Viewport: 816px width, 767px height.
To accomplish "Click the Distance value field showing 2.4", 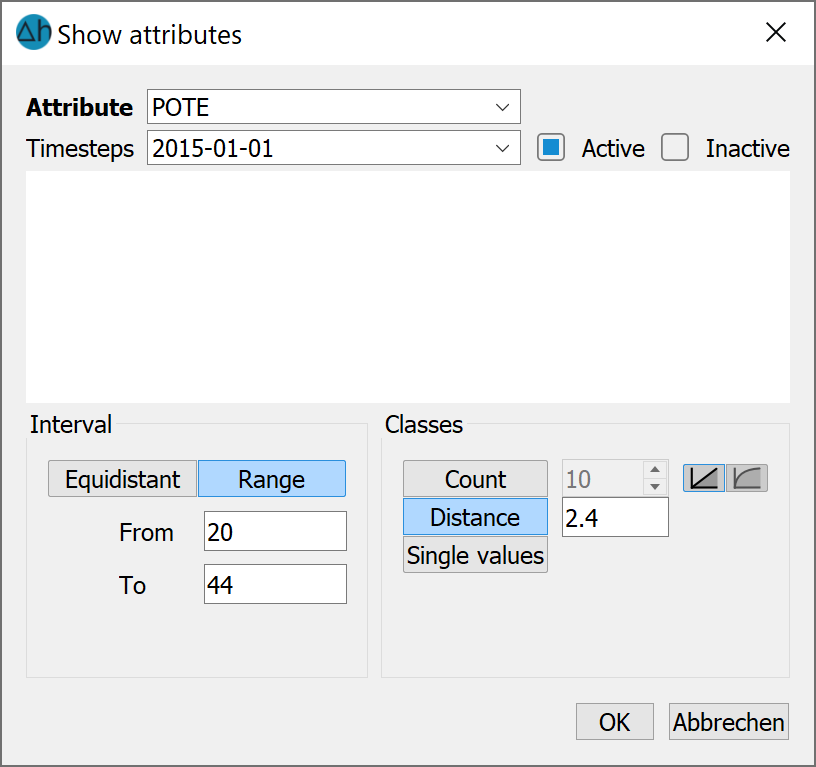I will (615, 517).
